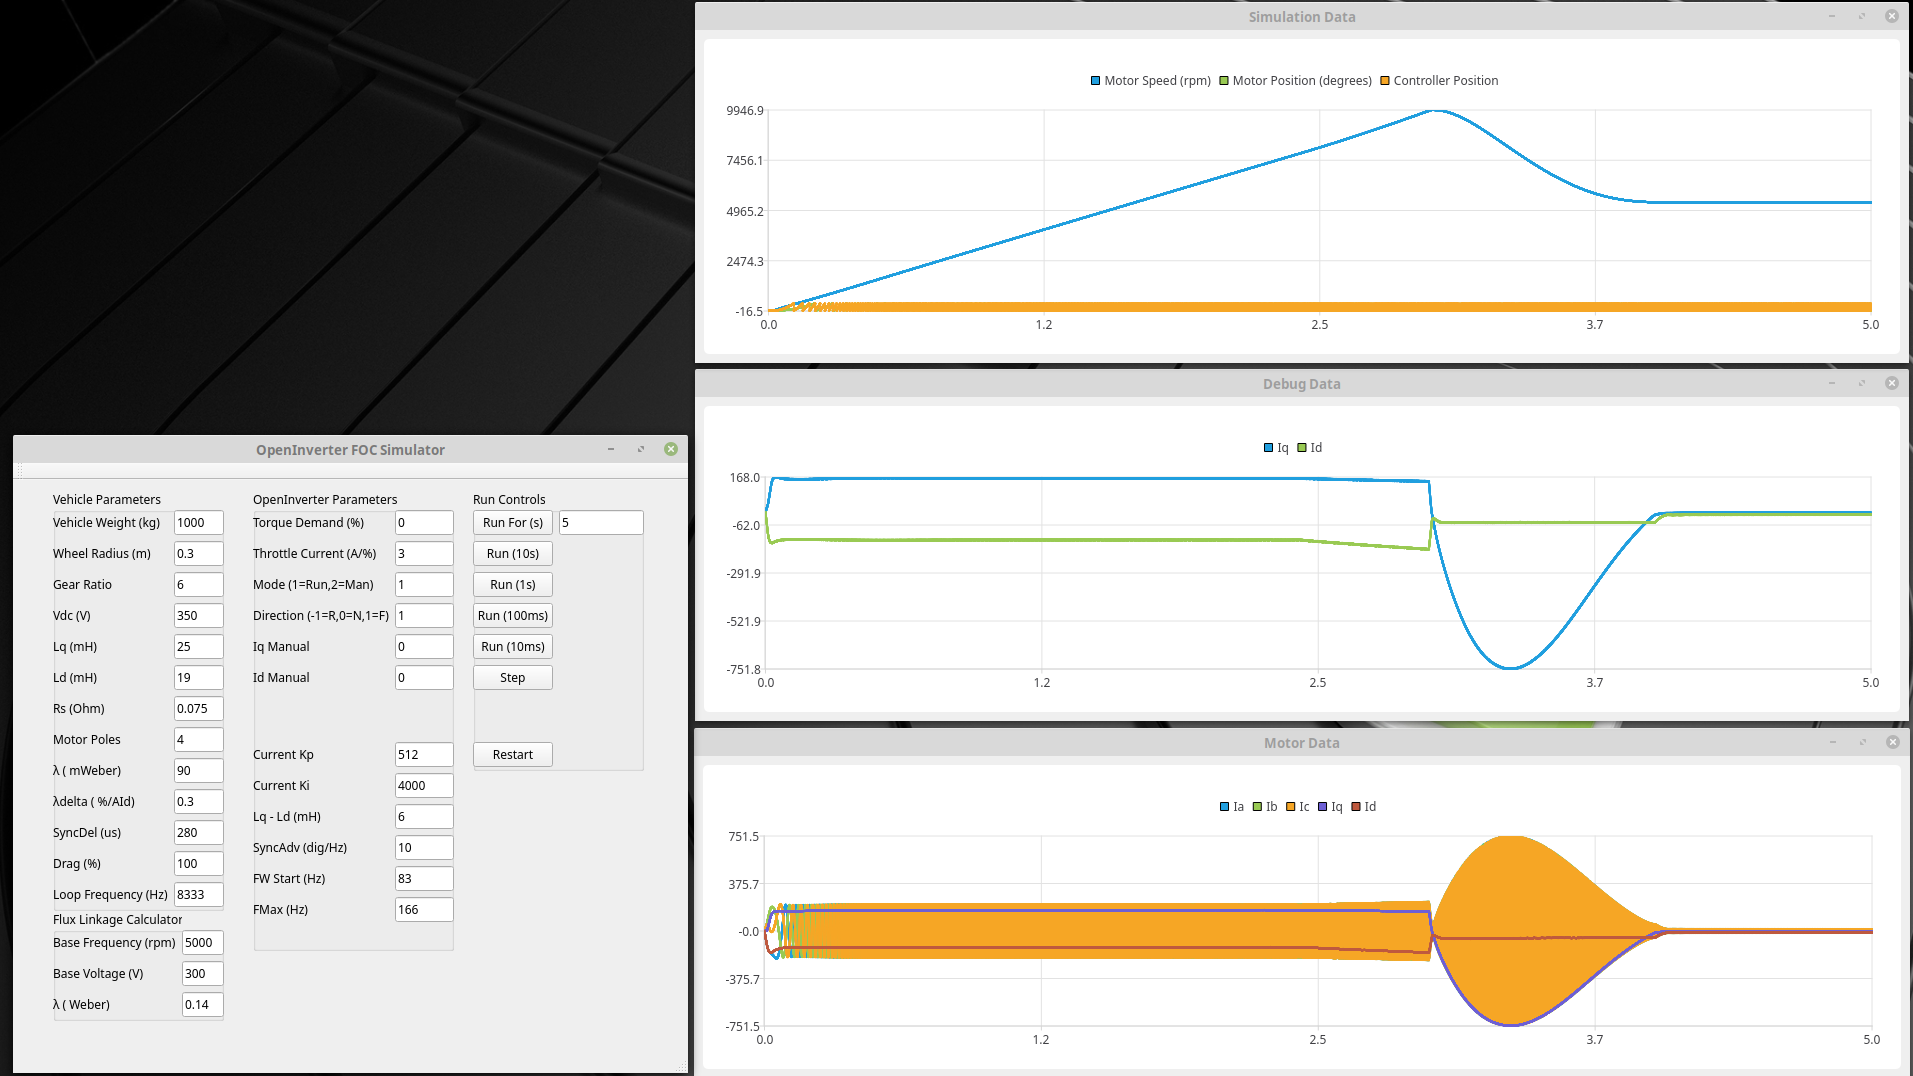Minimize the Debug Data window

(x=1832, y=383)
